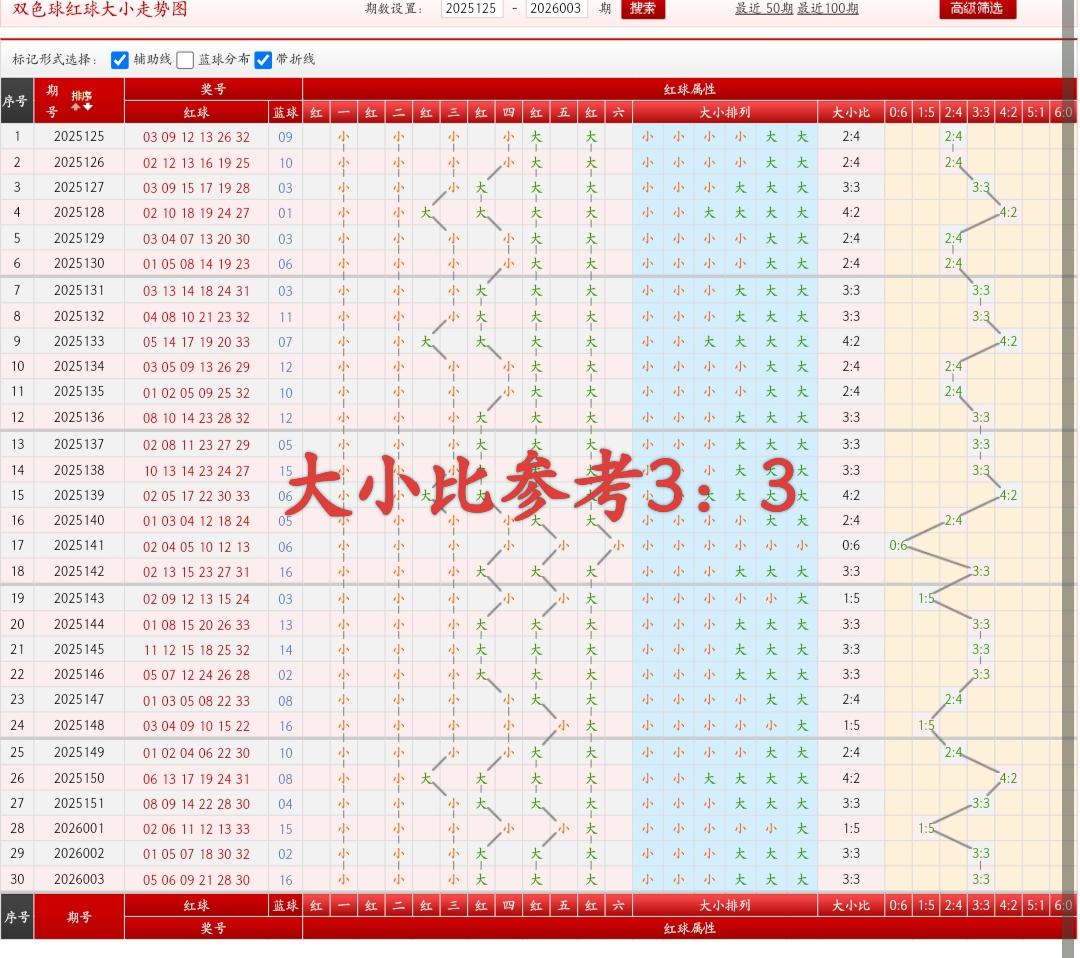Select period number 2026003 in the last row

(79, 880)
